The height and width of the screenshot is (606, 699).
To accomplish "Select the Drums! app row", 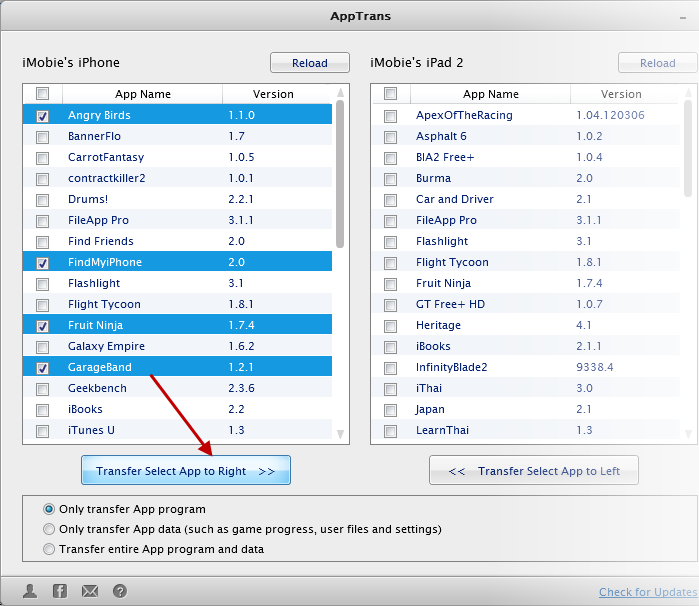I will (177, 199).
